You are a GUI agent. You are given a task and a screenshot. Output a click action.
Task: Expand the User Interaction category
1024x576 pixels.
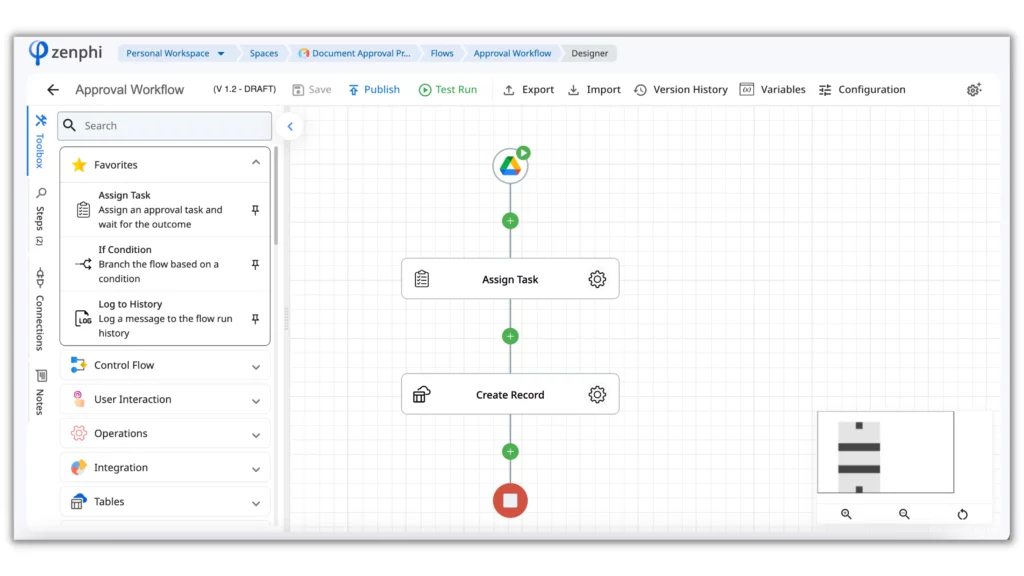pyautogui.click(x=165, y=399)
